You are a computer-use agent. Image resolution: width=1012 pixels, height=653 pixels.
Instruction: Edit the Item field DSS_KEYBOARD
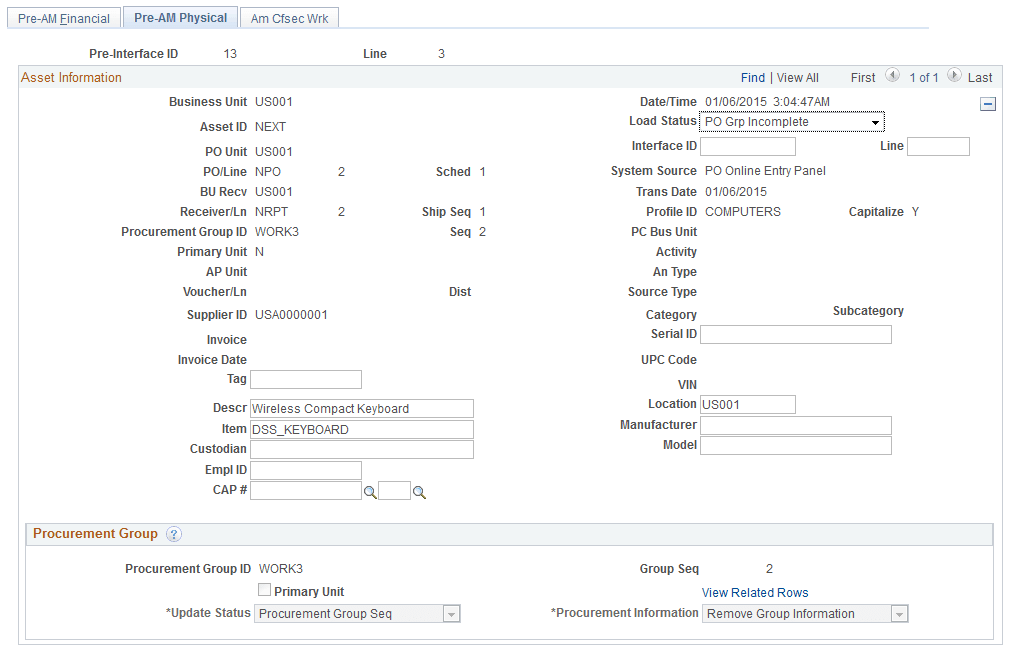pyautogui.click(x=362, y=430)
